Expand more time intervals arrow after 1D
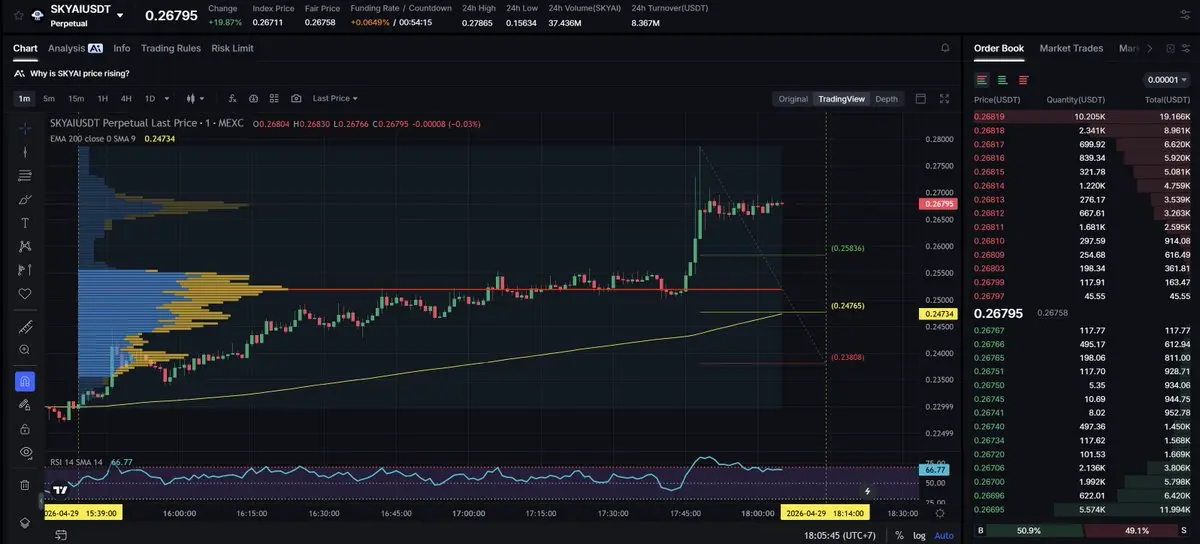Viewport: 1200px width, 544px height. click(x=165, y=99)
